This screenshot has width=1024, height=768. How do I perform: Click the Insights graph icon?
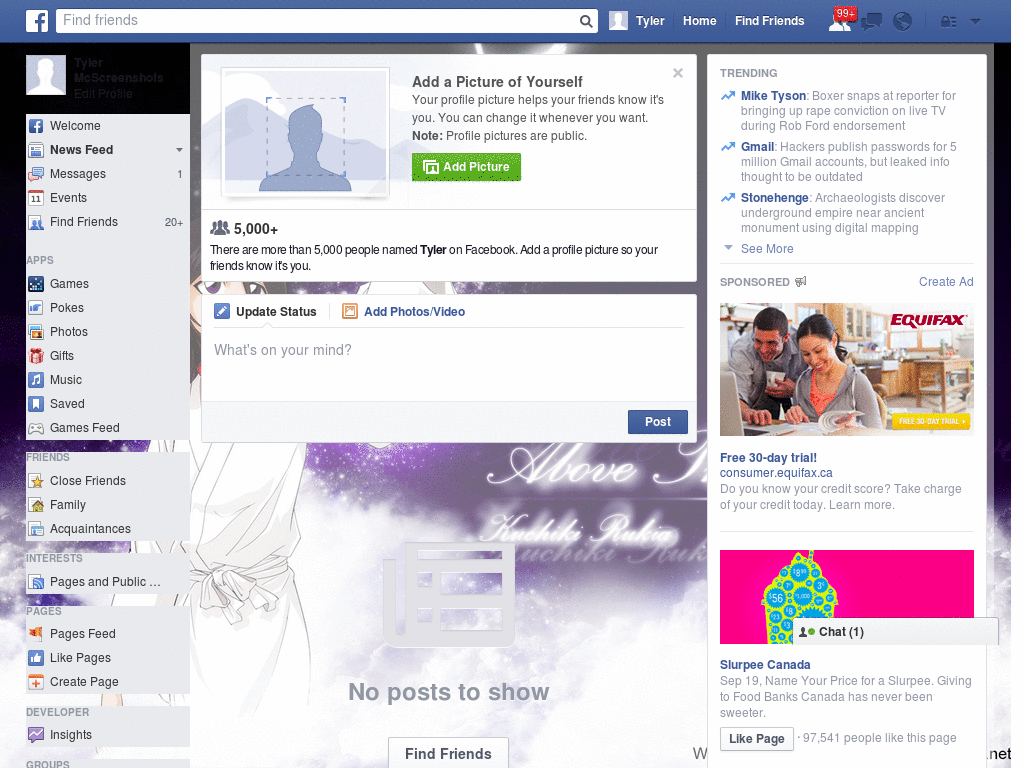point(36,735)
